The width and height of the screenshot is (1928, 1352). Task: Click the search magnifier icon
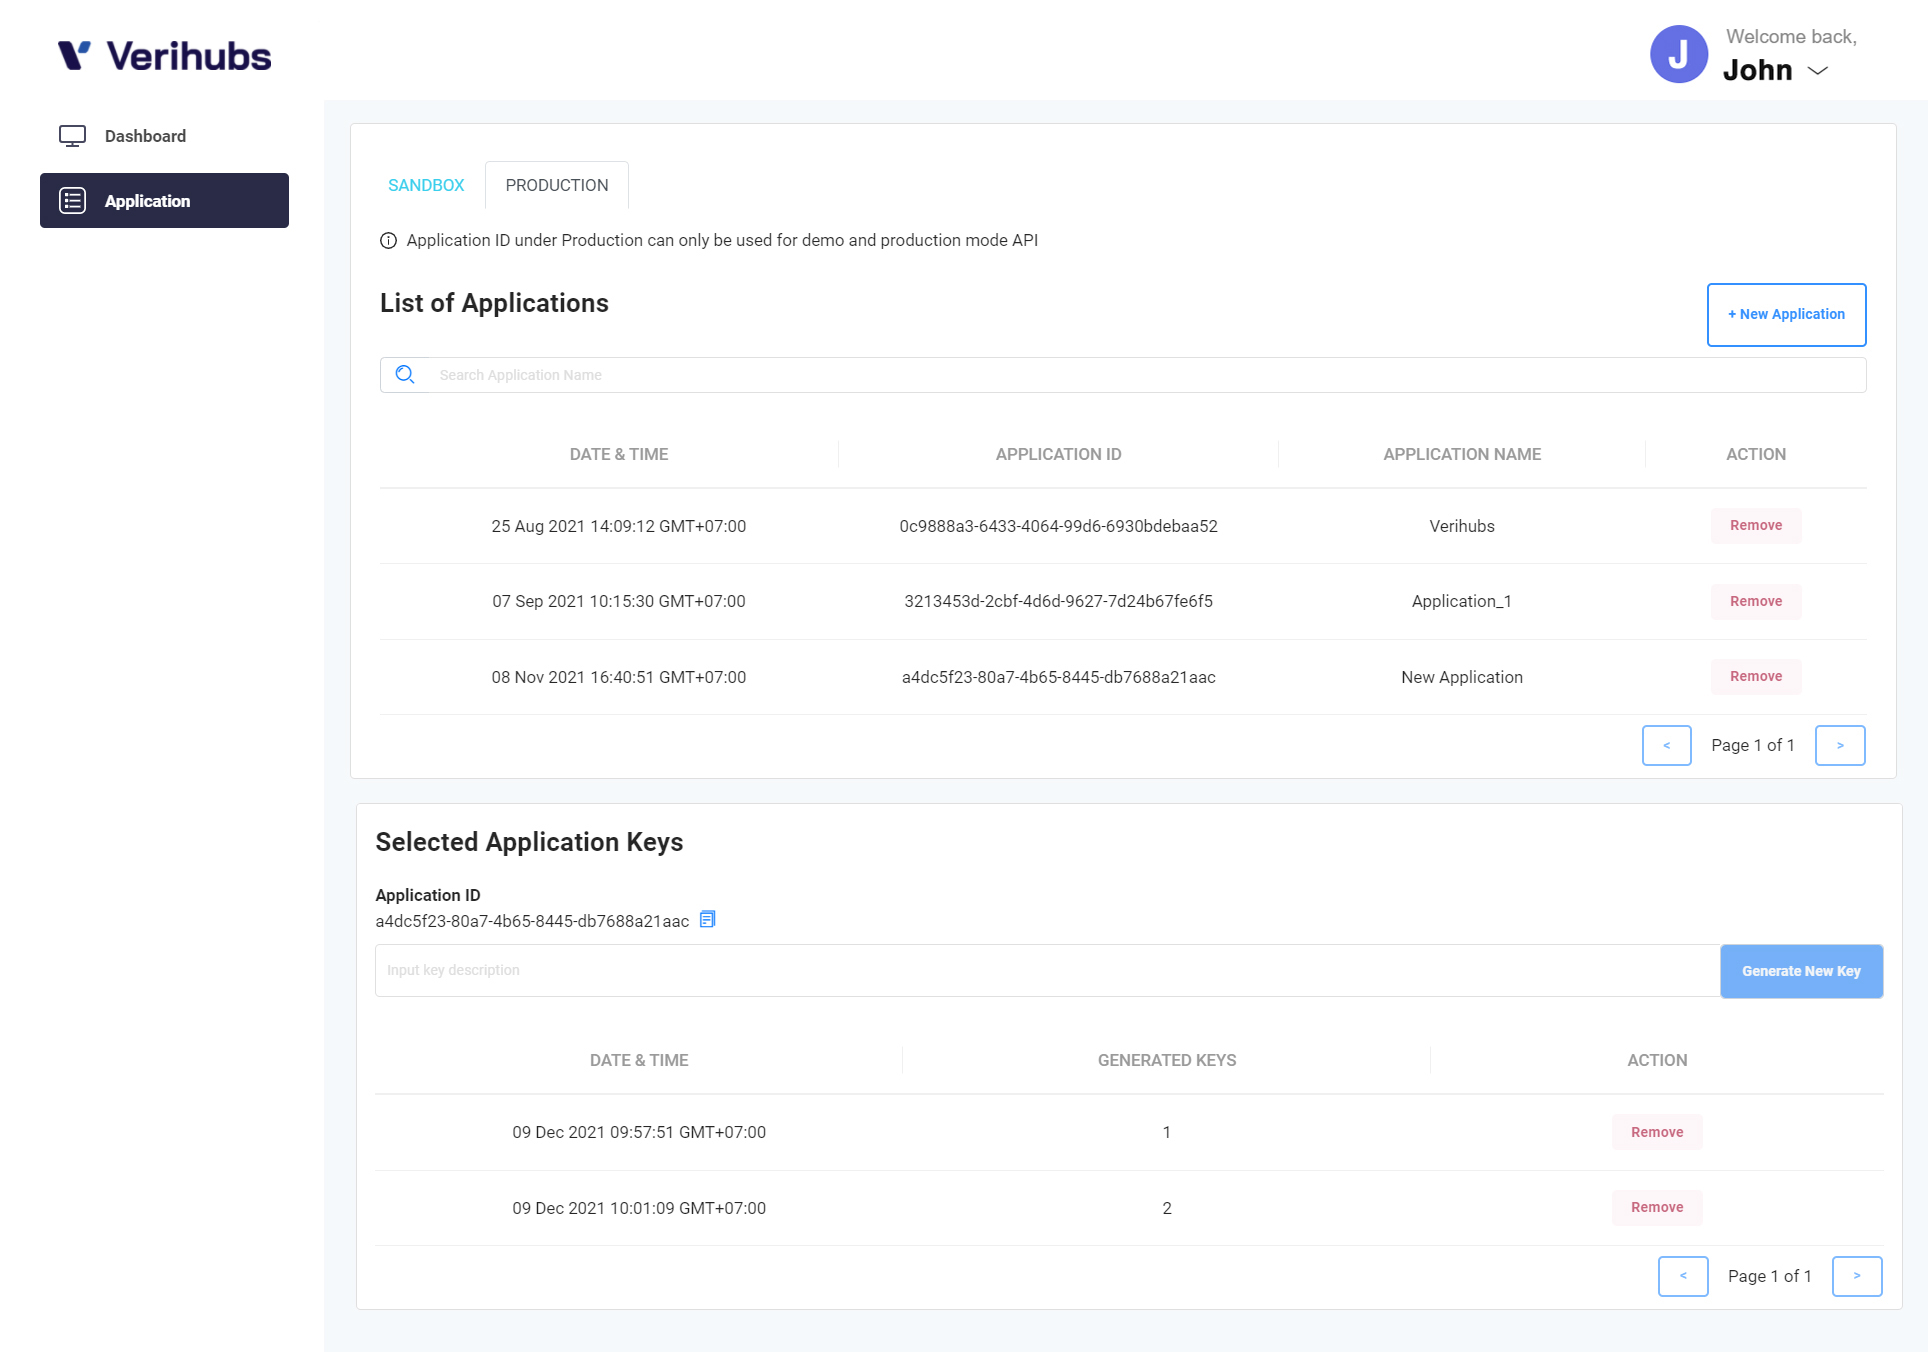point(405,375)
